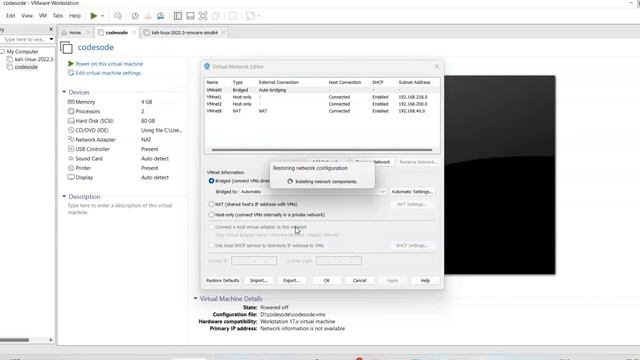This screenshot has height=360, width=640.
Task: Check Use local DHCP service checkbox
Action: point(211,246)
